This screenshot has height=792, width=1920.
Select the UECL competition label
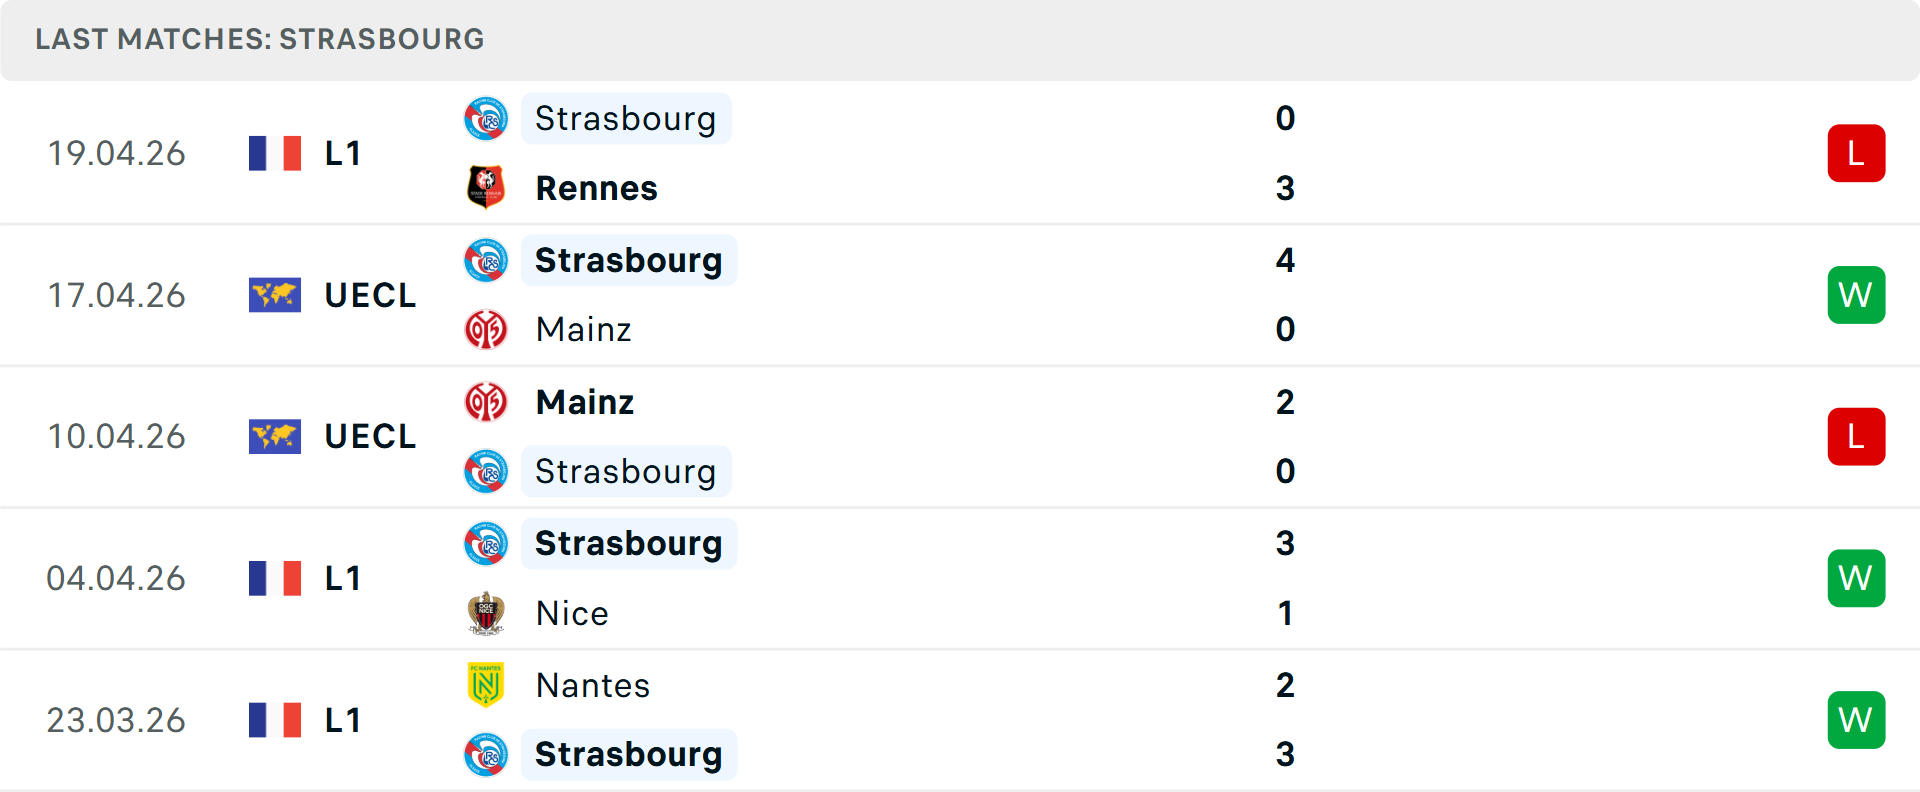(370, 295)
